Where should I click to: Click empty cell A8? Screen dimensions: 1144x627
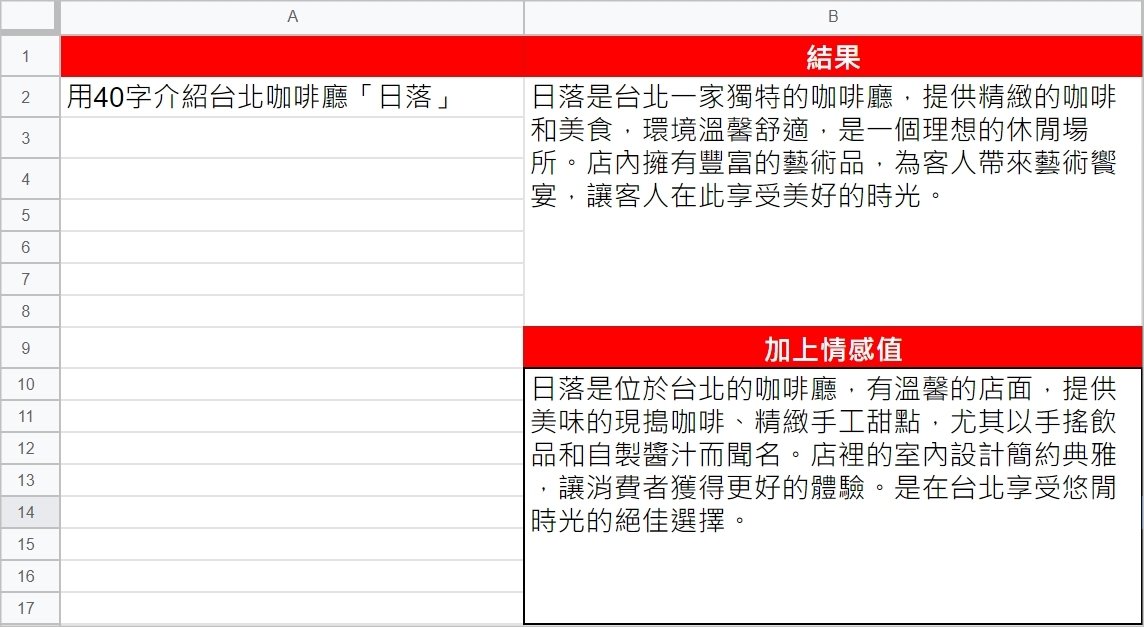click(292, 312)
